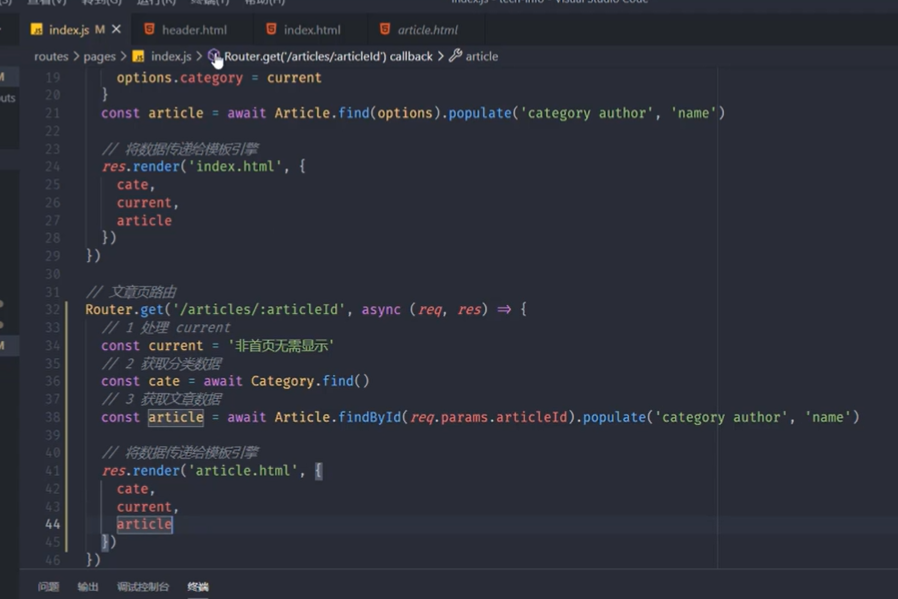This screenshot has width=898, height=599.
Task: Click the 'async' keyword on line 32
Action: pyautogui.click(x=381, y=310)
